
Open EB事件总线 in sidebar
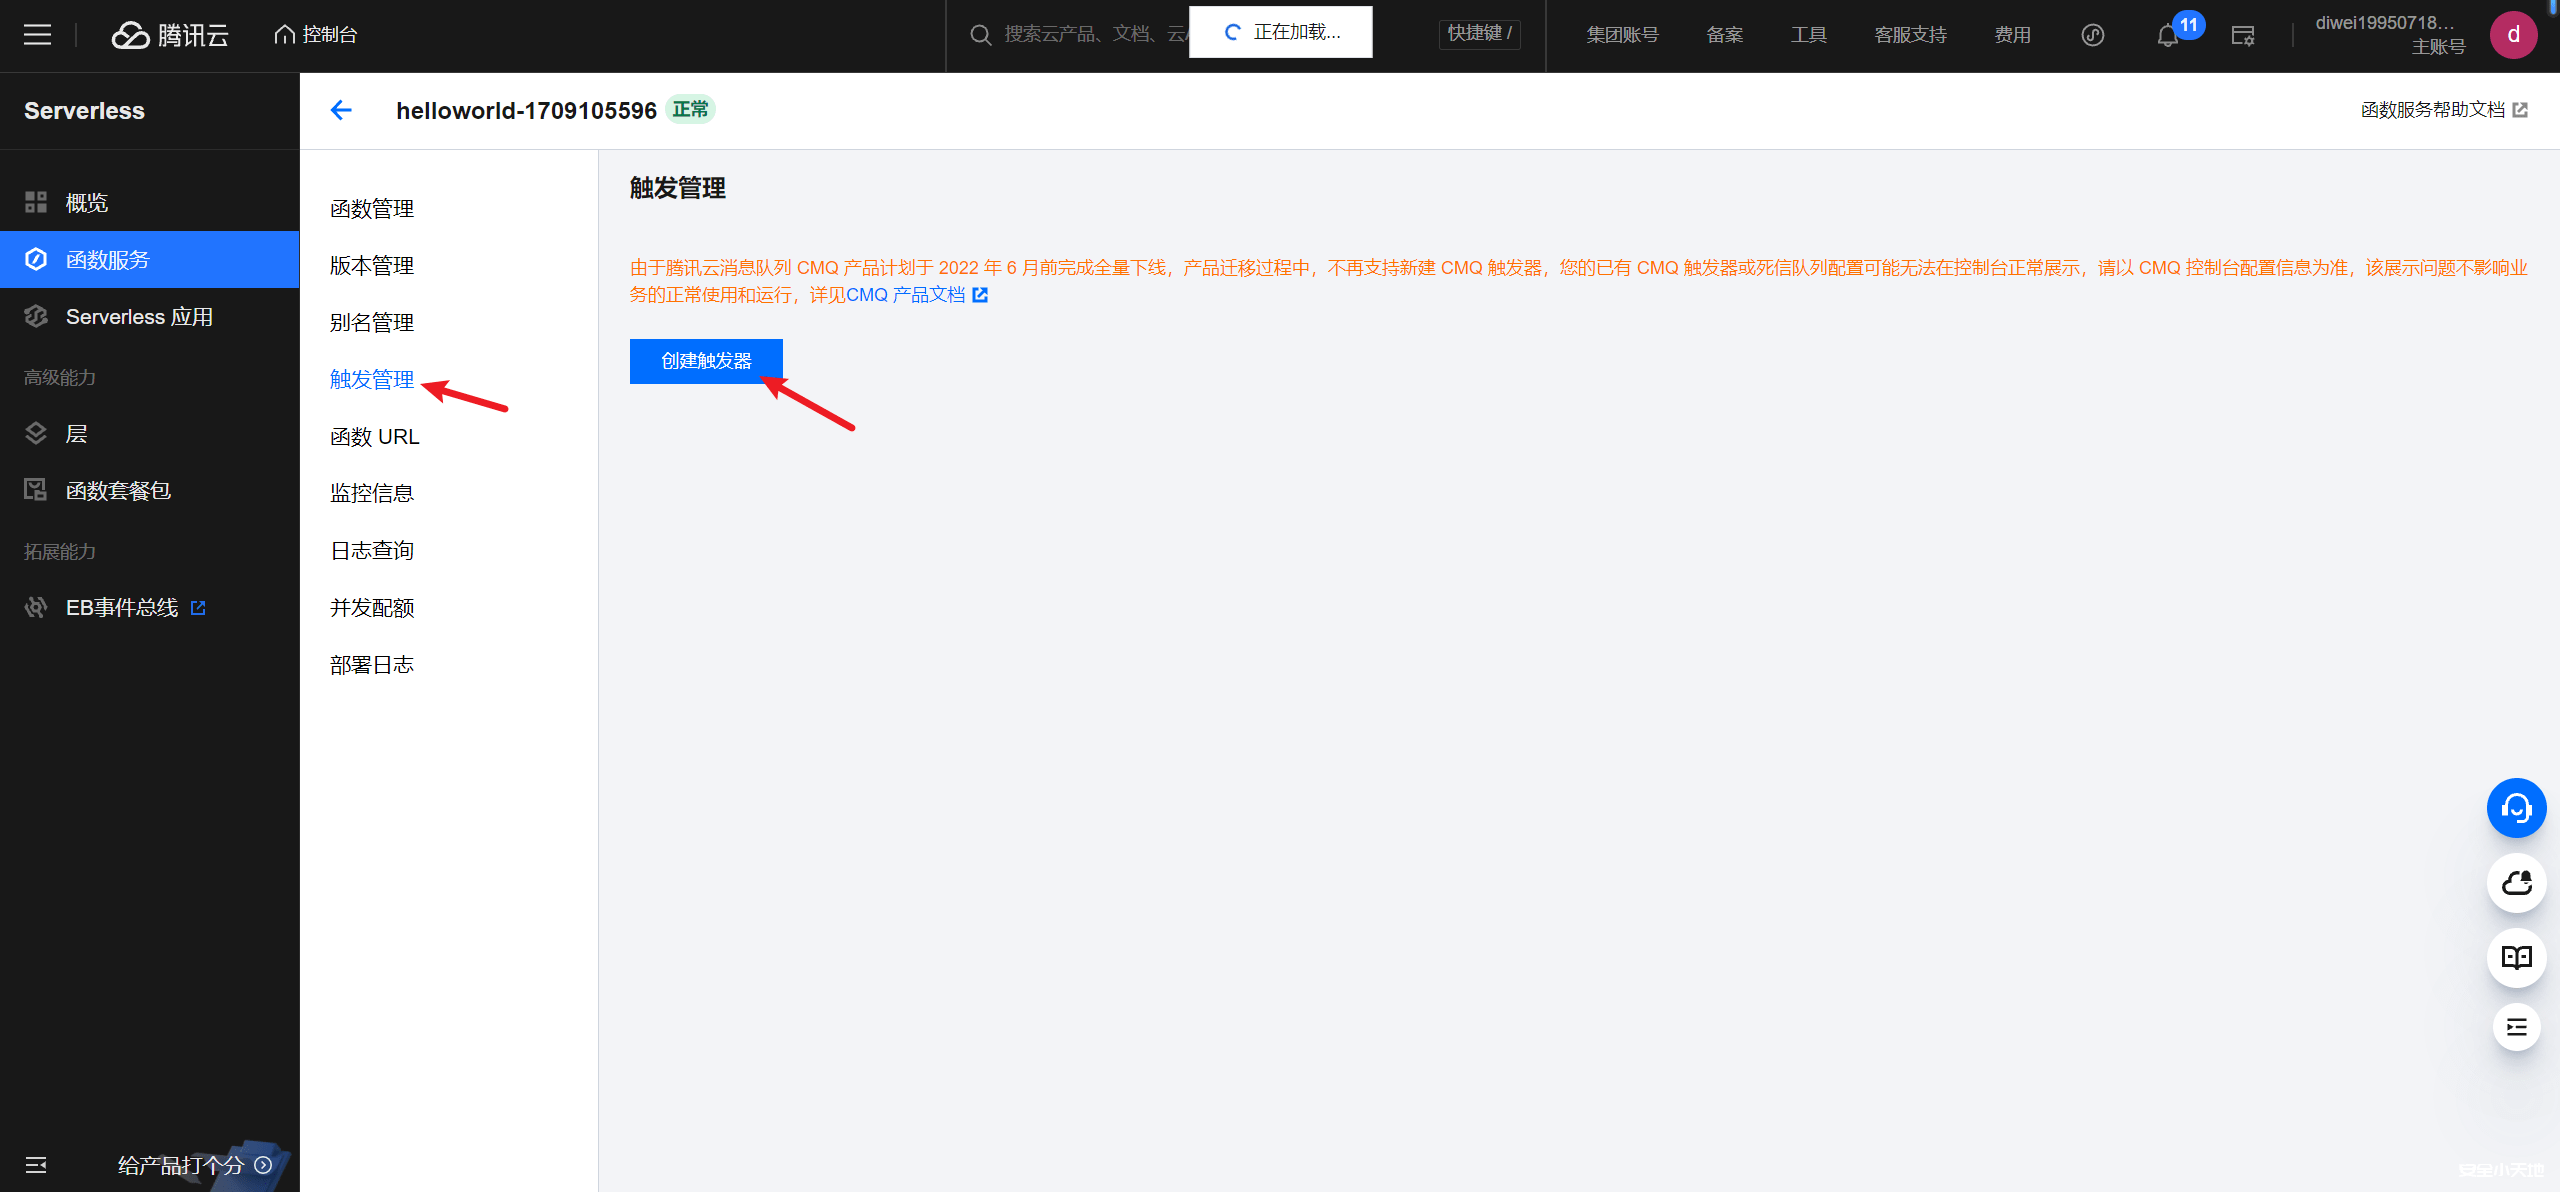point(122,608)
